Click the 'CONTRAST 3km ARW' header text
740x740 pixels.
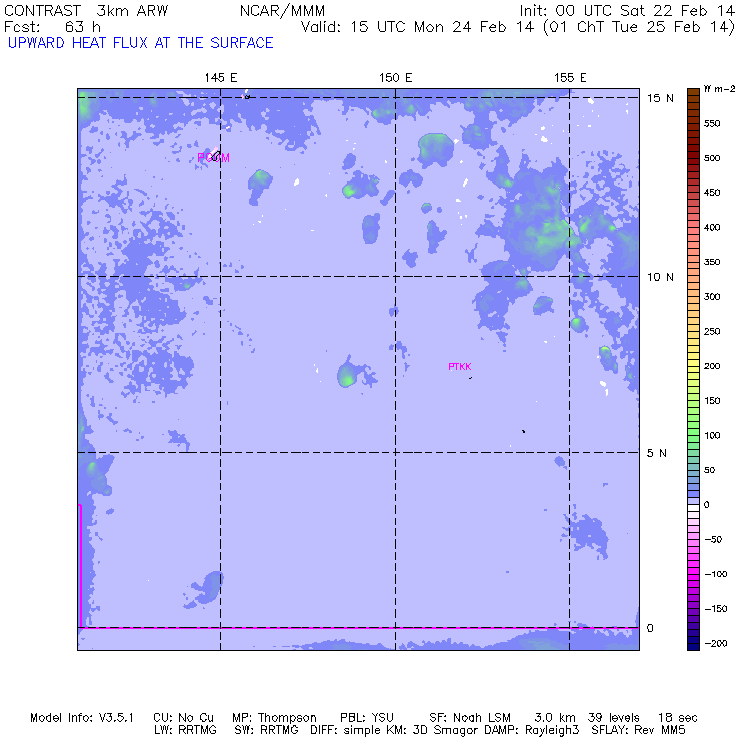pos(86,11)
